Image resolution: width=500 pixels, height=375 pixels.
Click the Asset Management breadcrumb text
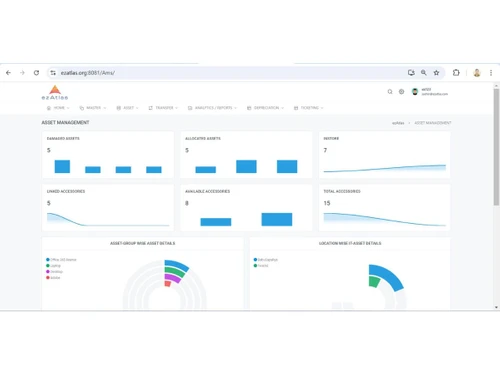[x=433, y=123]
